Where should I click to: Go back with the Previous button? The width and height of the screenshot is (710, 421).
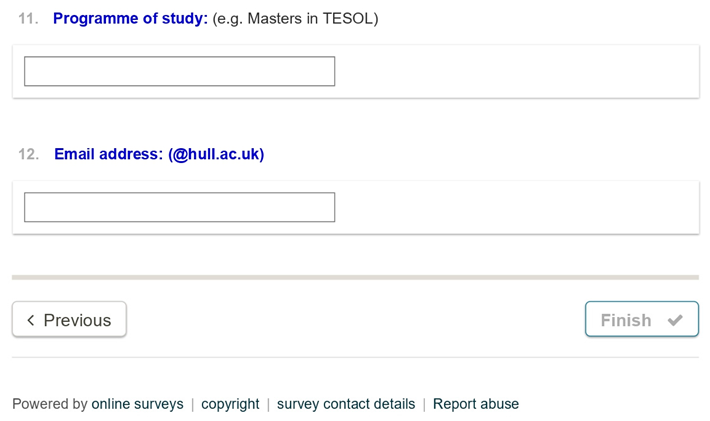[x=69, y=320]
